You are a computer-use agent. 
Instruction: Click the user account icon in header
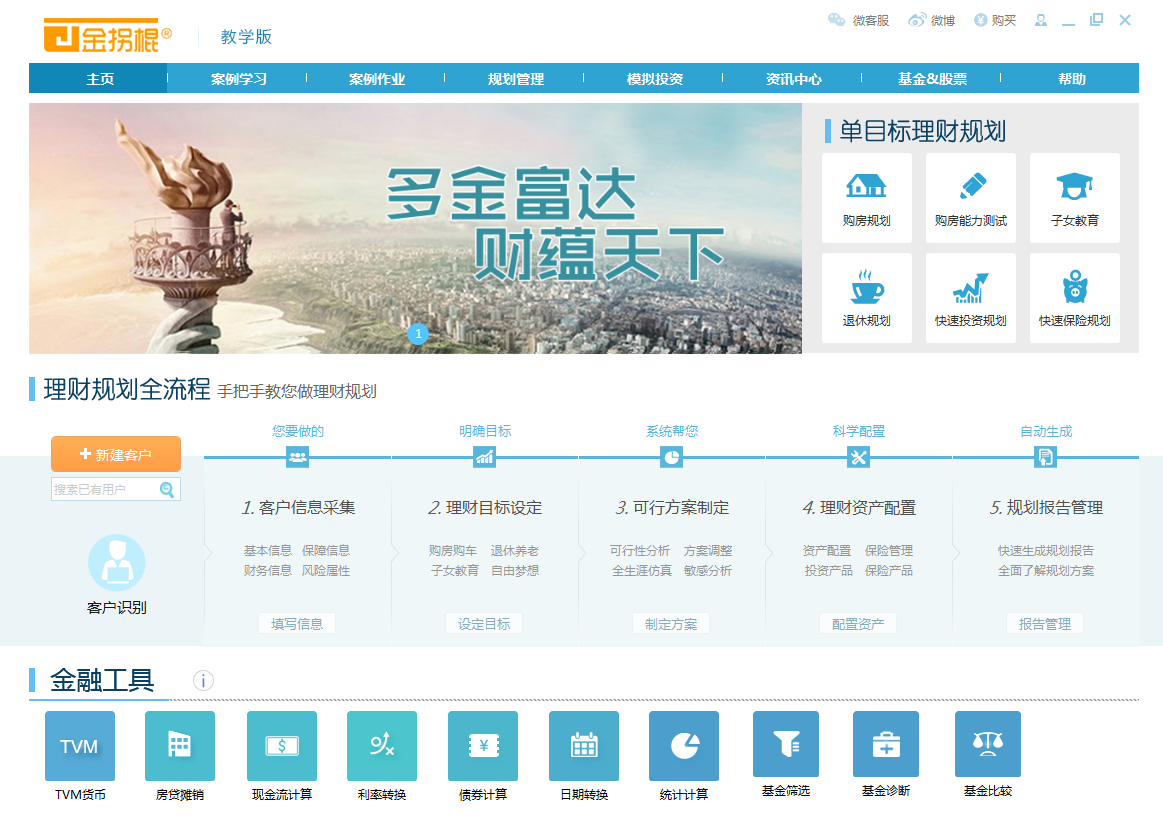1041,21
